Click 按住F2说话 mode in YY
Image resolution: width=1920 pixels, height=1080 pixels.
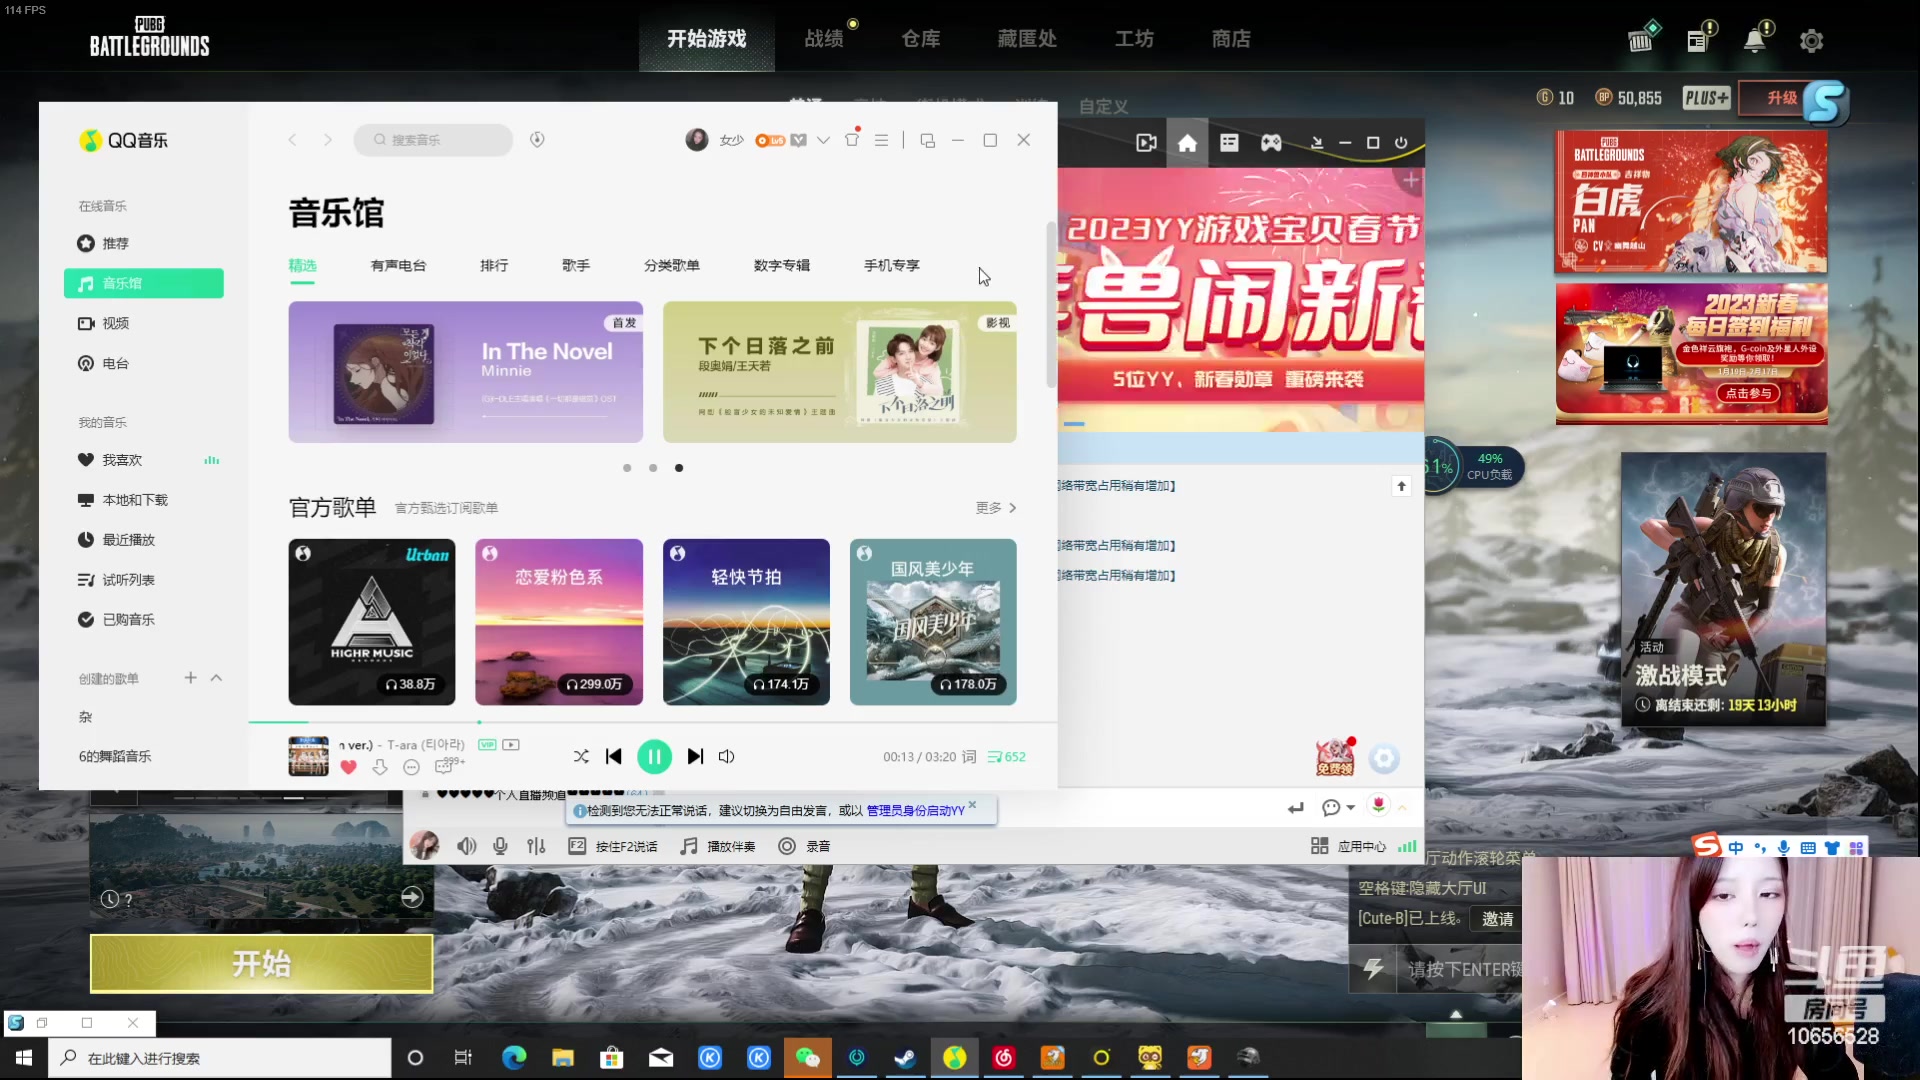614,846
